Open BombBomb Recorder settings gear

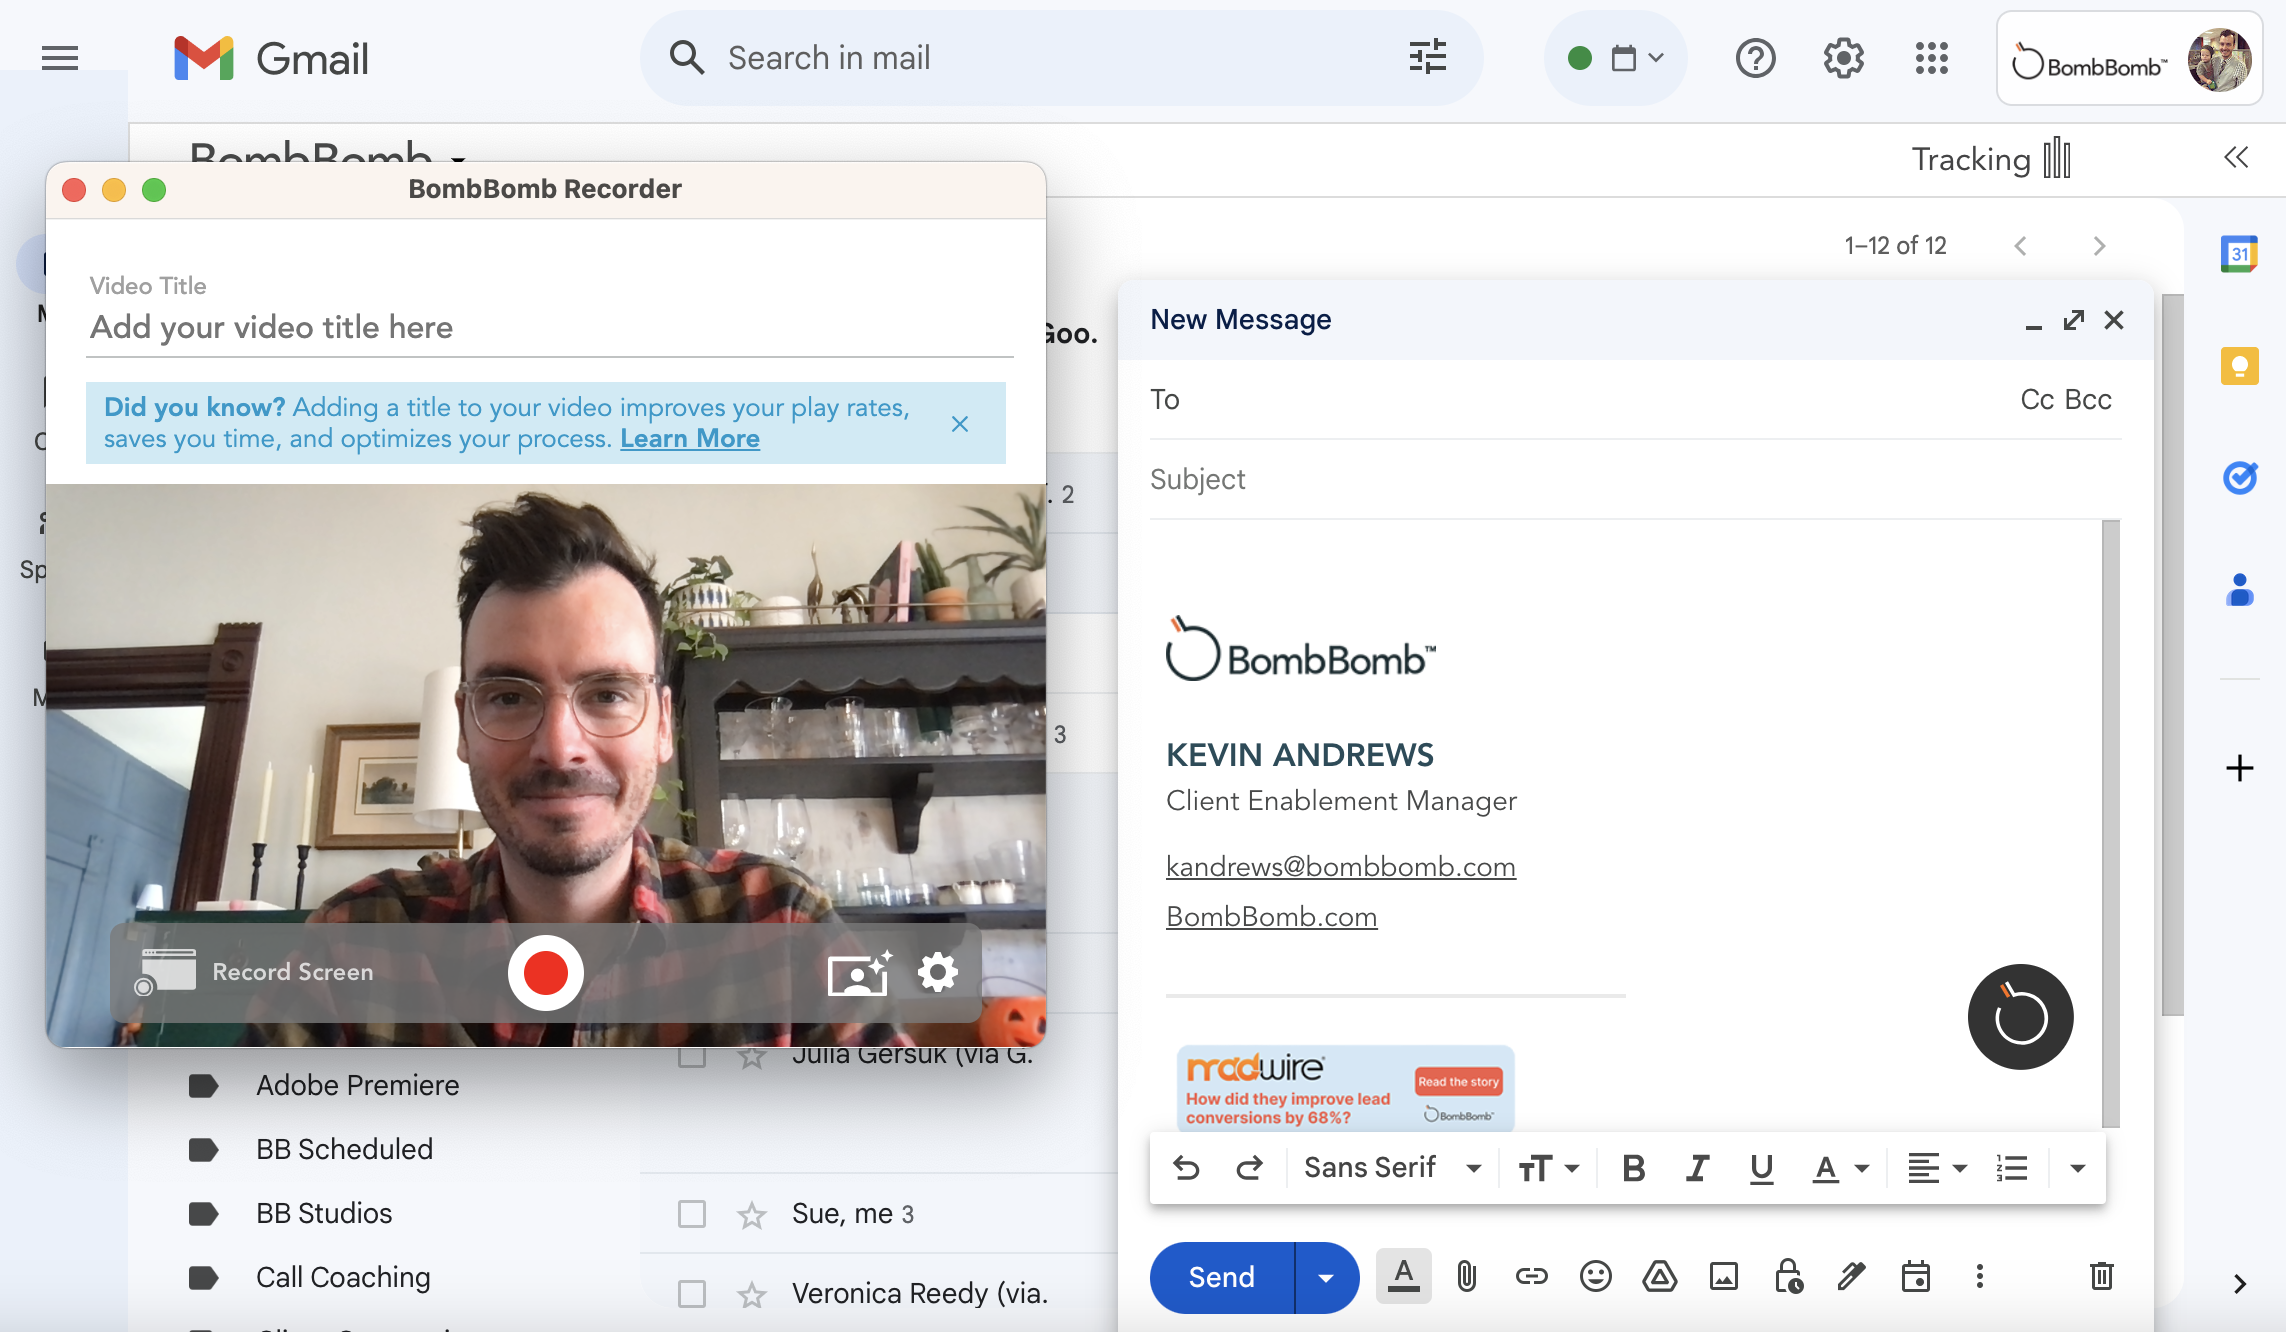pos(938,972)
